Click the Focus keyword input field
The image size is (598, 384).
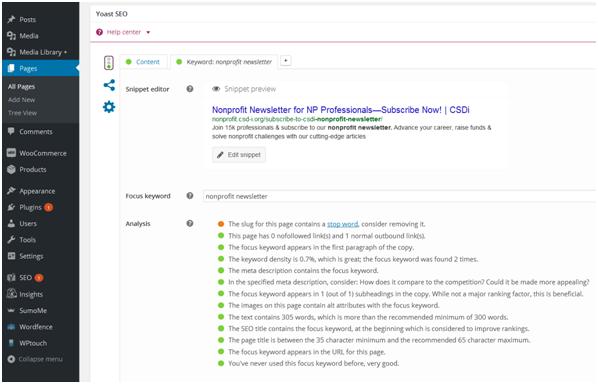click(399, 196)
